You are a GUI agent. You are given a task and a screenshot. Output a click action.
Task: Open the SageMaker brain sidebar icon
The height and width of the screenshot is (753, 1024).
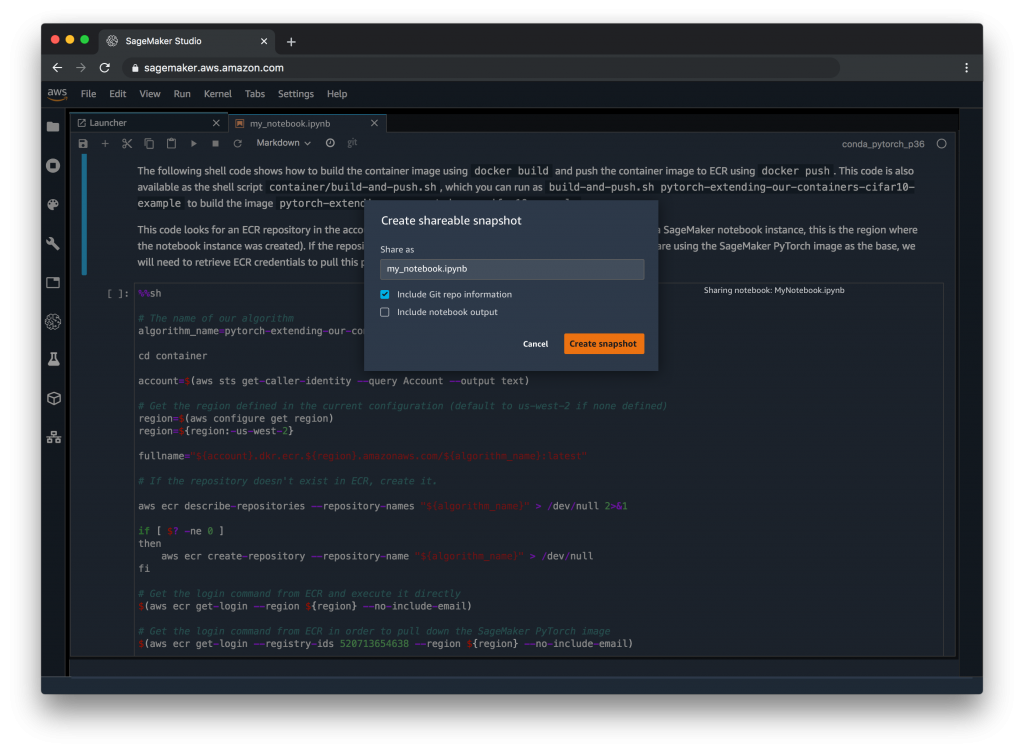tap(54, 321)
